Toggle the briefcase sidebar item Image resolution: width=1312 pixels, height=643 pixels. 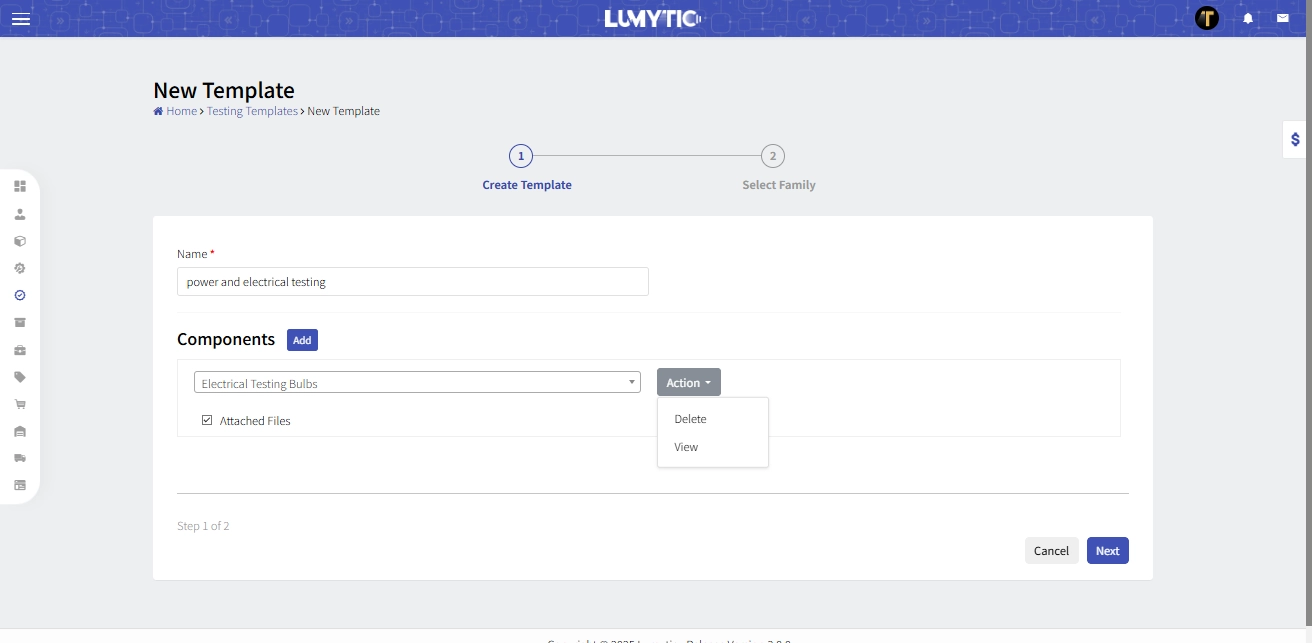[x=20, y=350]
